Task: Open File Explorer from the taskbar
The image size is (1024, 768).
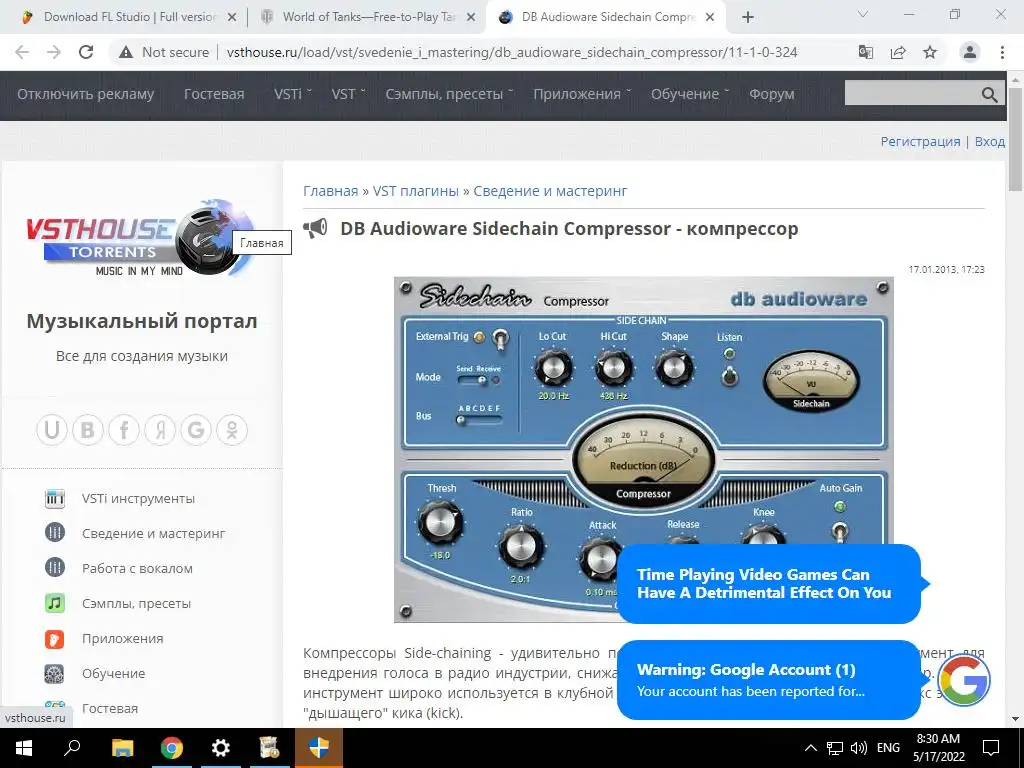Action: [x=122, y=748]
